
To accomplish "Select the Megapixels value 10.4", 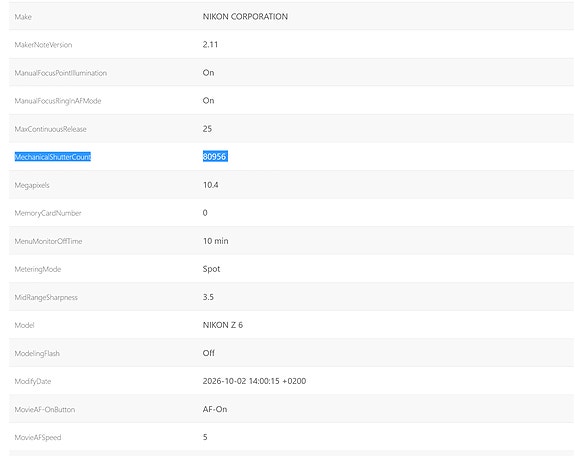I will [211, 185].
